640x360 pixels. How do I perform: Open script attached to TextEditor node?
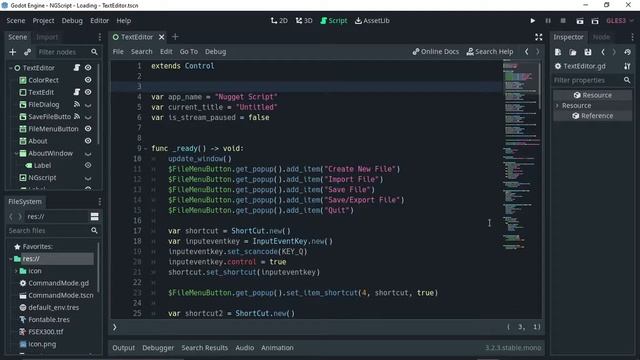click(77, 68)
